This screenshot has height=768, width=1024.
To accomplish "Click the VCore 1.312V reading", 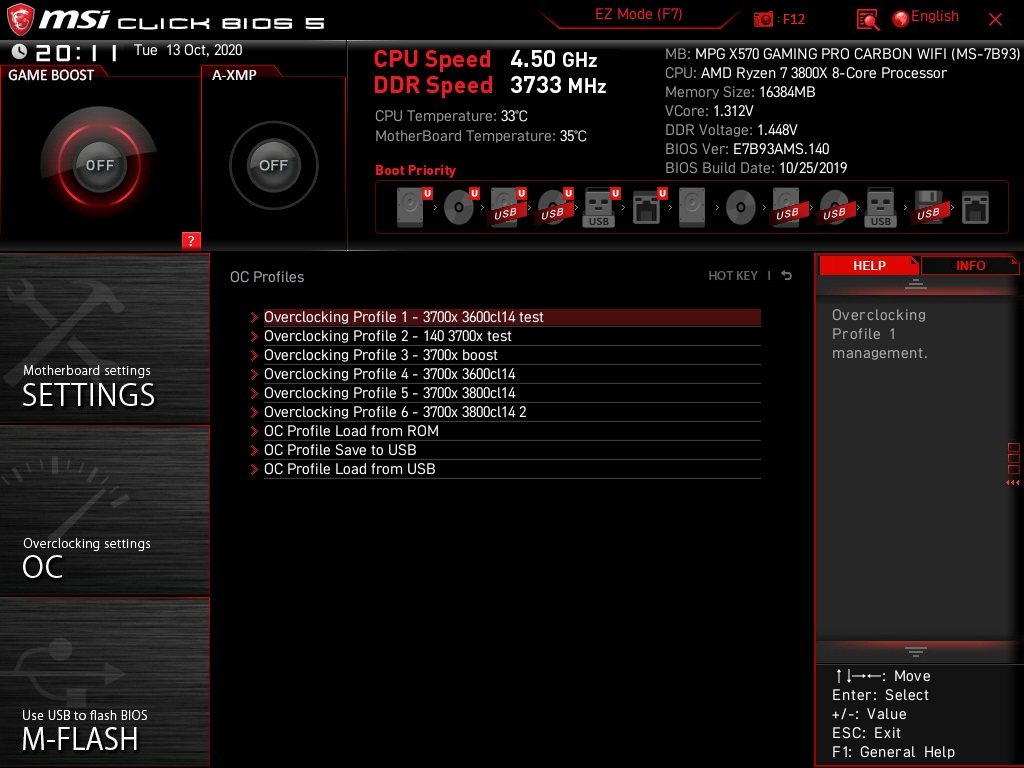I will point(709,111).
